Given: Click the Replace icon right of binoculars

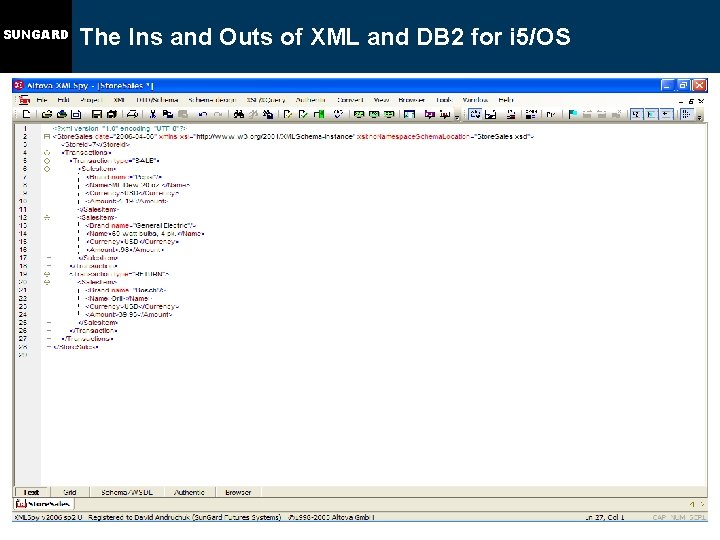Looking at the screenshot, I should pos(268,114).
